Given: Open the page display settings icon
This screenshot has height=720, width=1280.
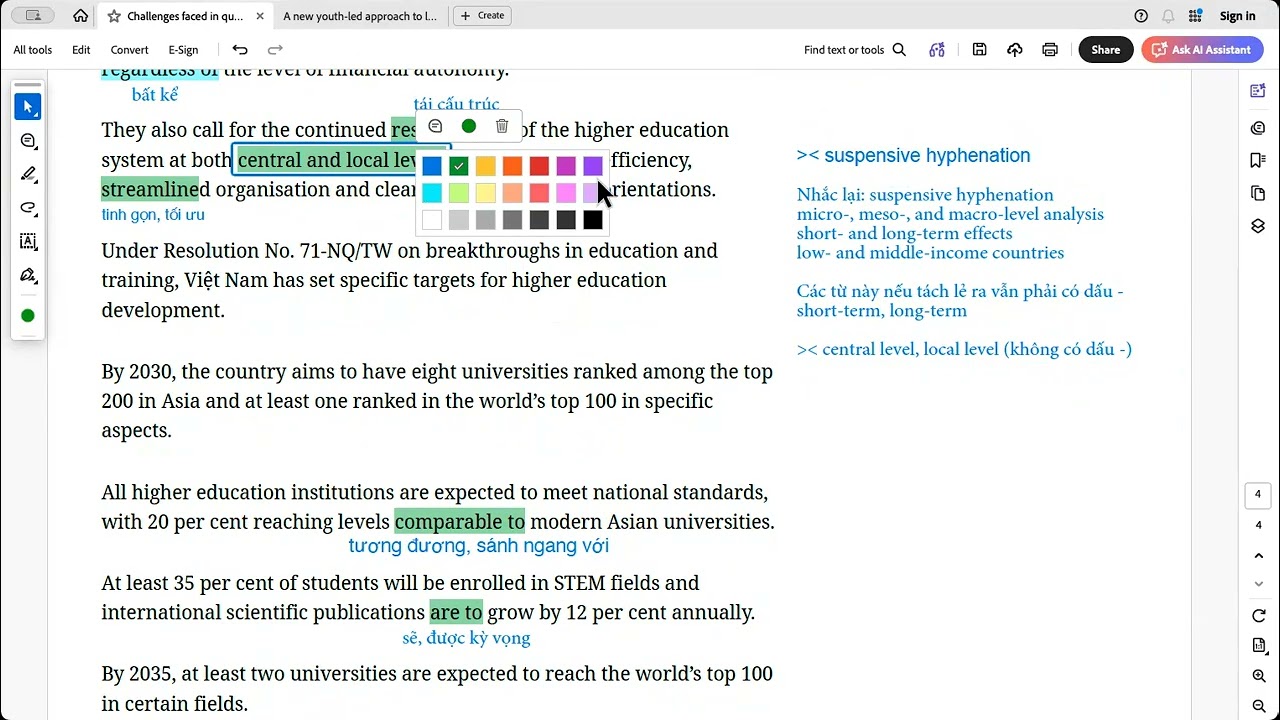Looking at the screenshot, I should pos(1259,647).
